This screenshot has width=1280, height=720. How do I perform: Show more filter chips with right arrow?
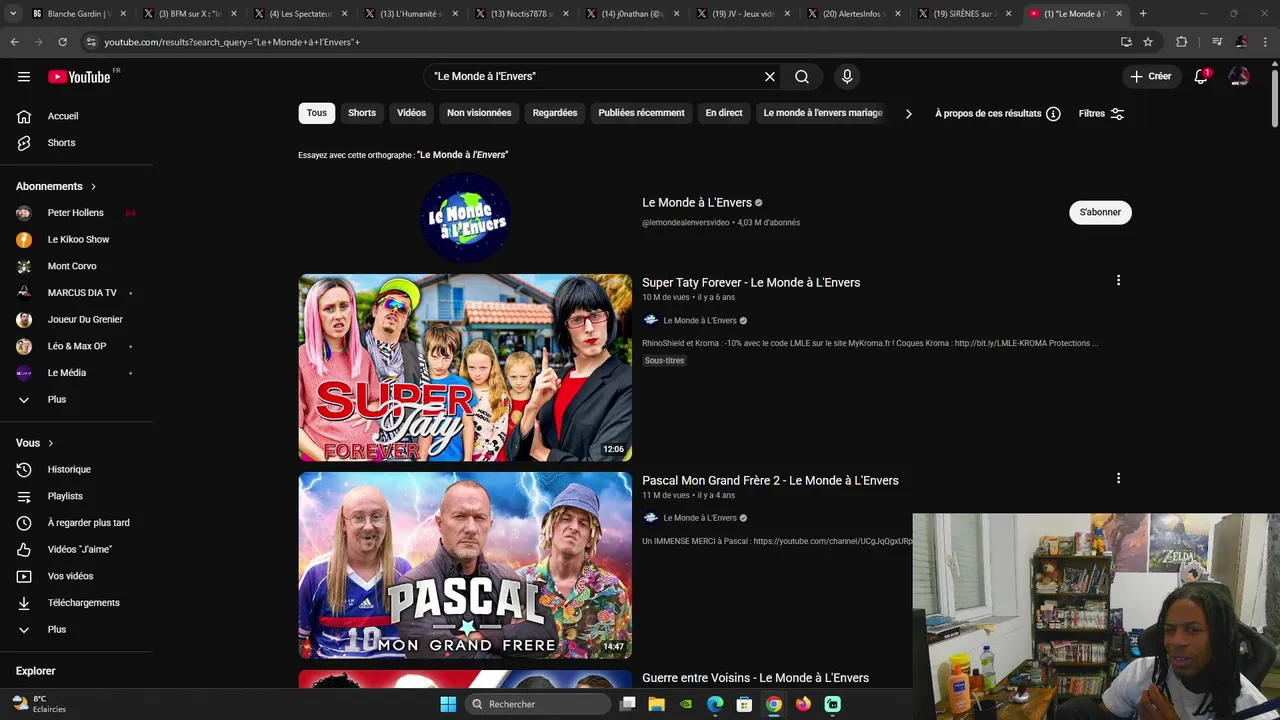tap(908, 114)
